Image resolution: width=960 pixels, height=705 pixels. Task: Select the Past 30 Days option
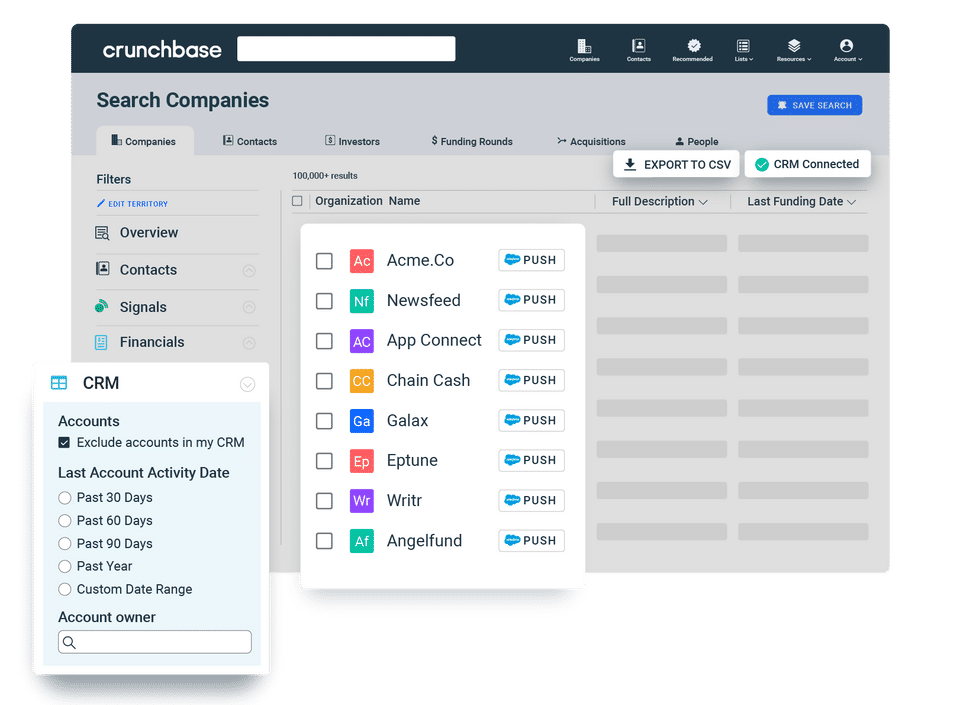pos(64,498)
